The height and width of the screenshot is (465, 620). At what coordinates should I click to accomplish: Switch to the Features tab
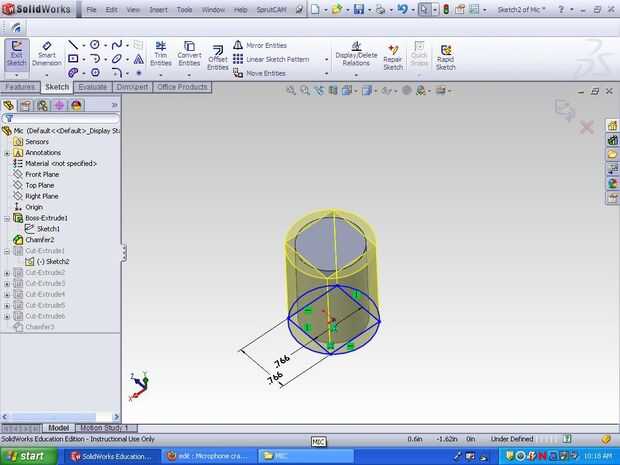click(x=20, y=87)
